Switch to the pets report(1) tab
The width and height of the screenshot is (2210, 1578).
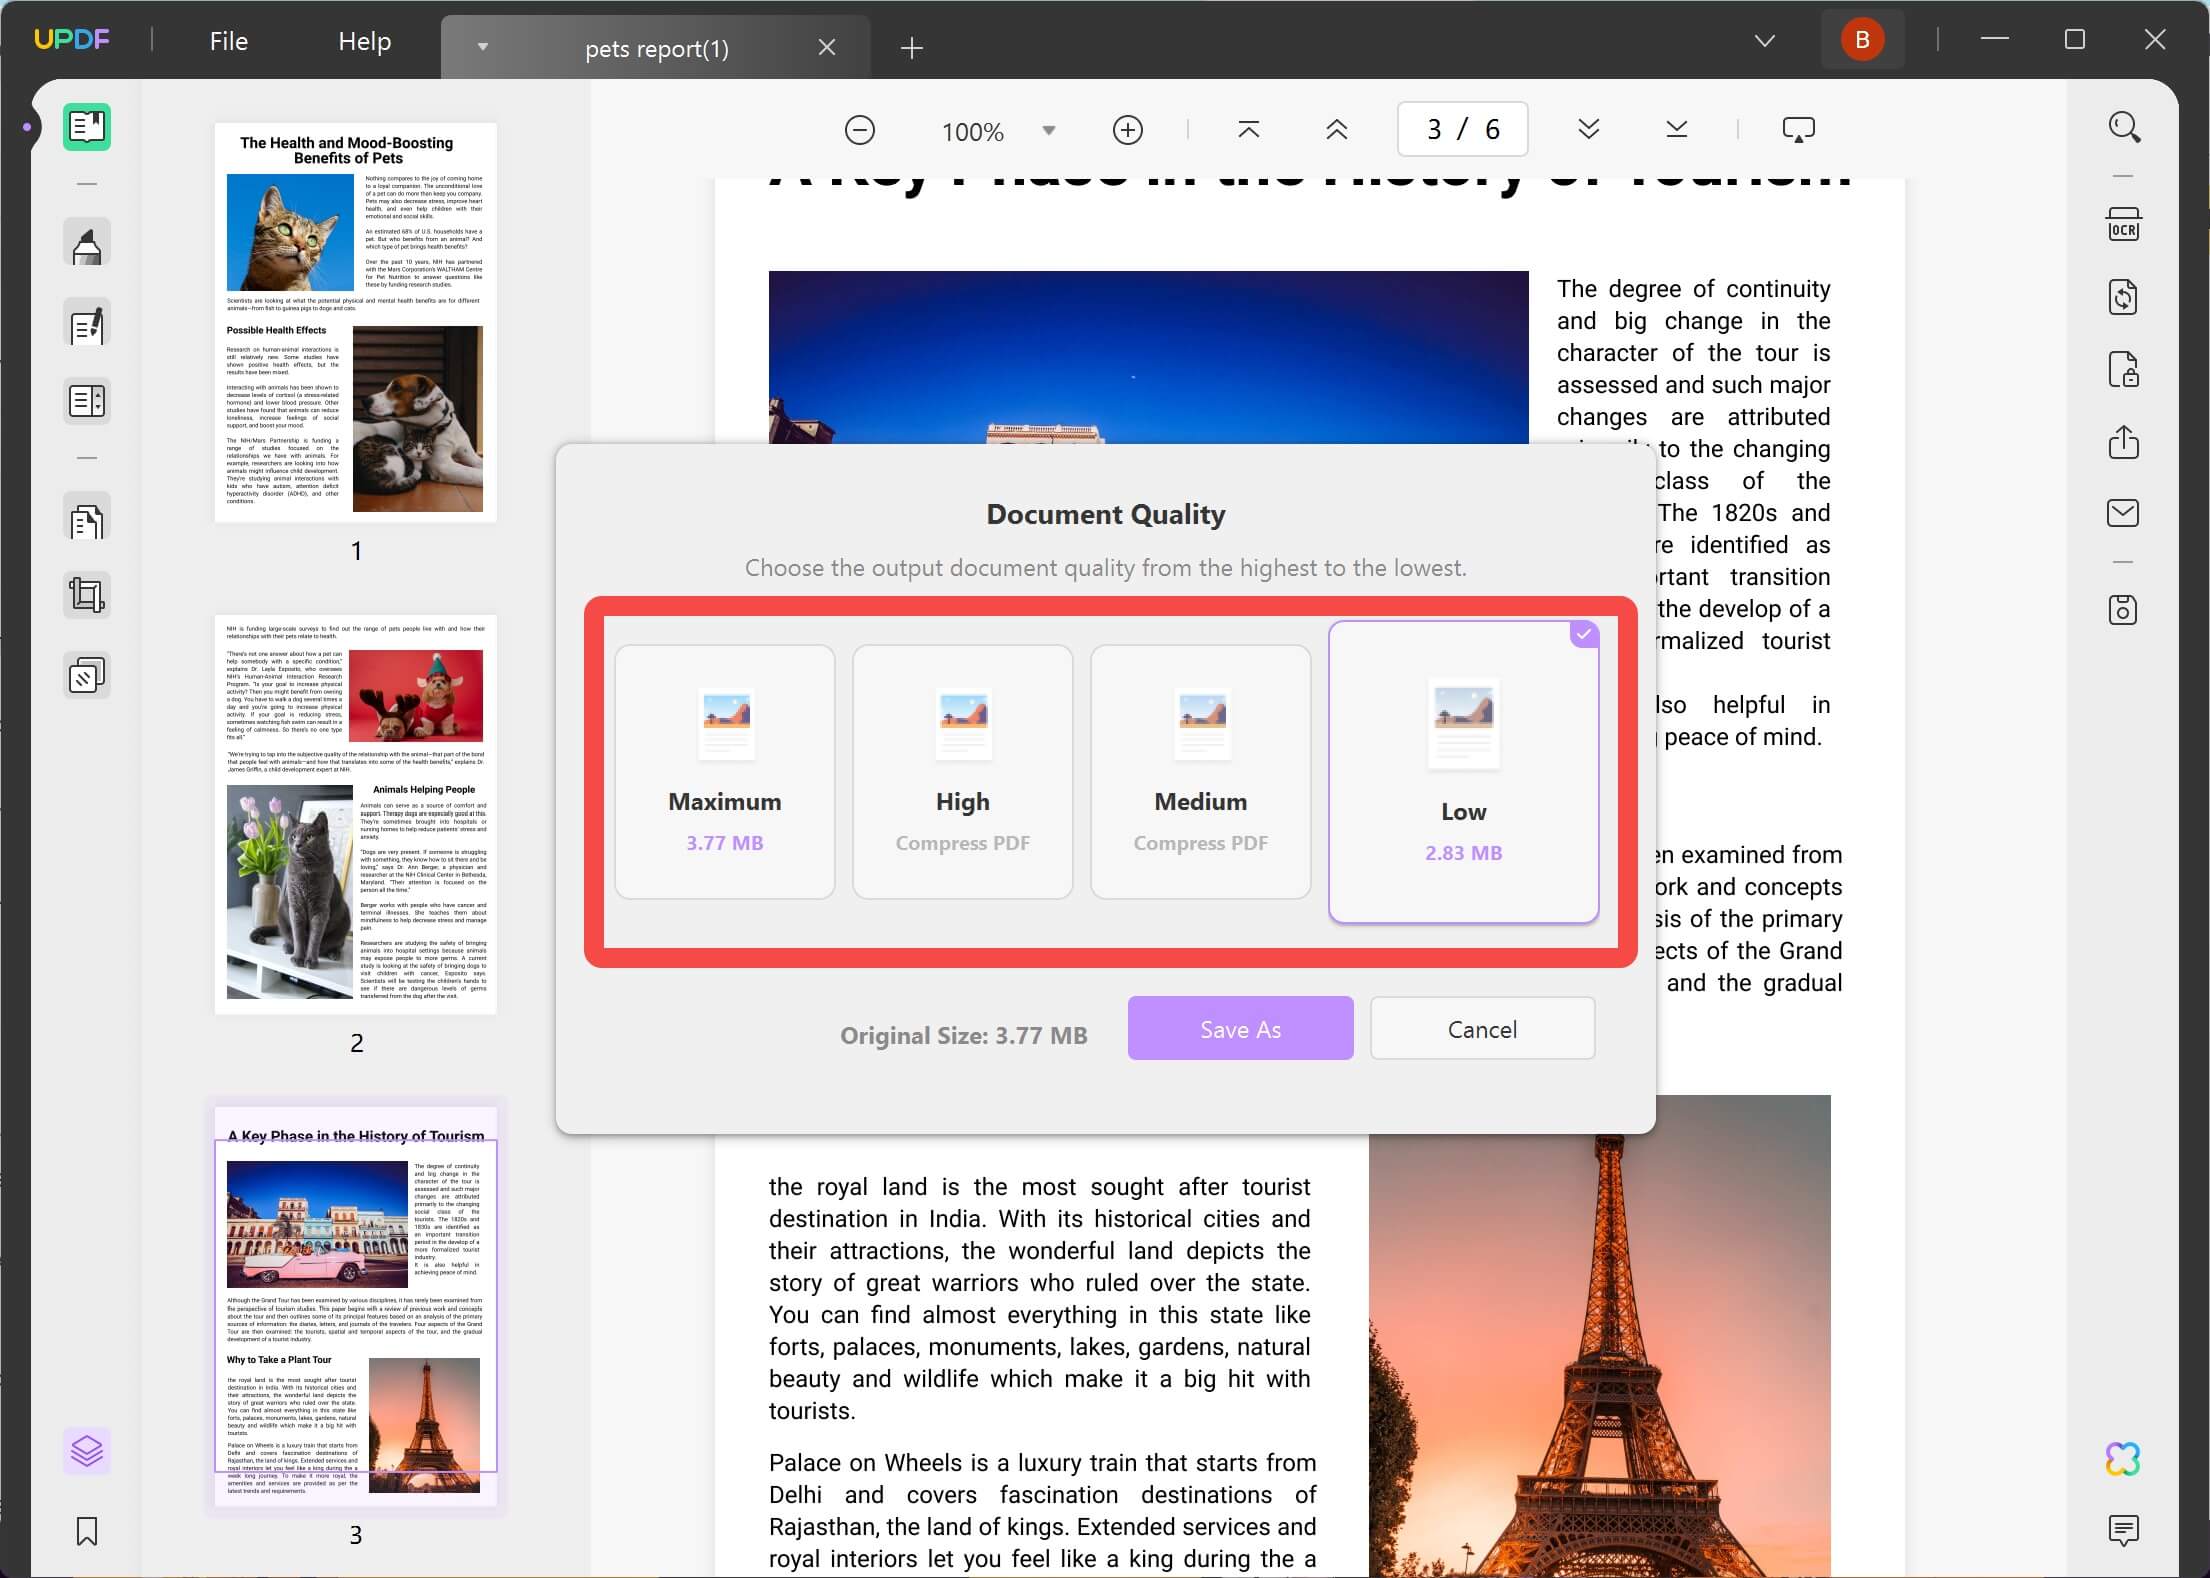[x=655, y=47]
